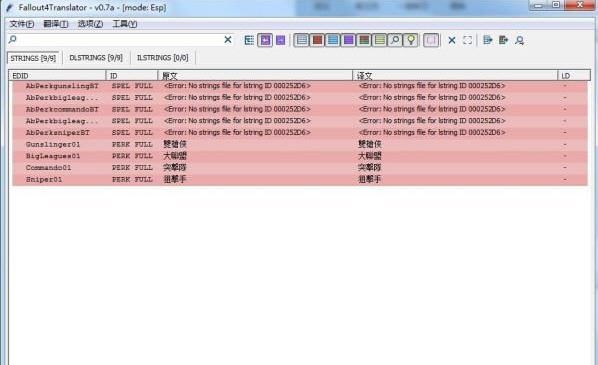Screen dimensions: 598x365
Task: Select the Commando01 row
Action: (x=300, y=168)
